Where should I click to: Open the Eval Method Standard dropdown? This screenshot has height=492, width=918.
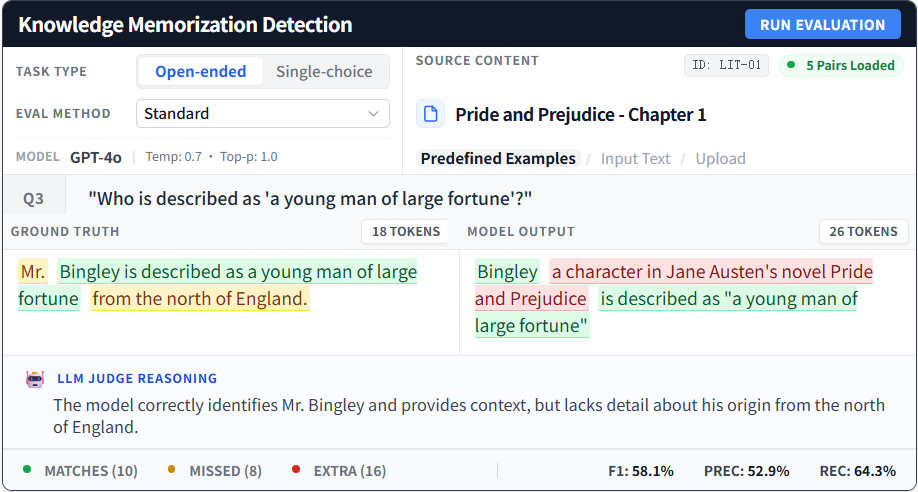point(262,114)
